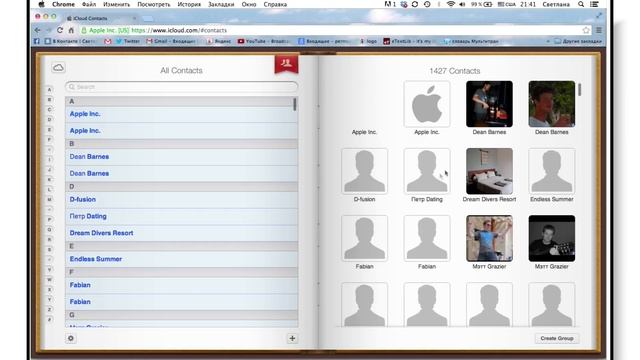Jump to letter B in index
Image resolution: width=640 pixels, height=360 pixels.
click(49, 99)
